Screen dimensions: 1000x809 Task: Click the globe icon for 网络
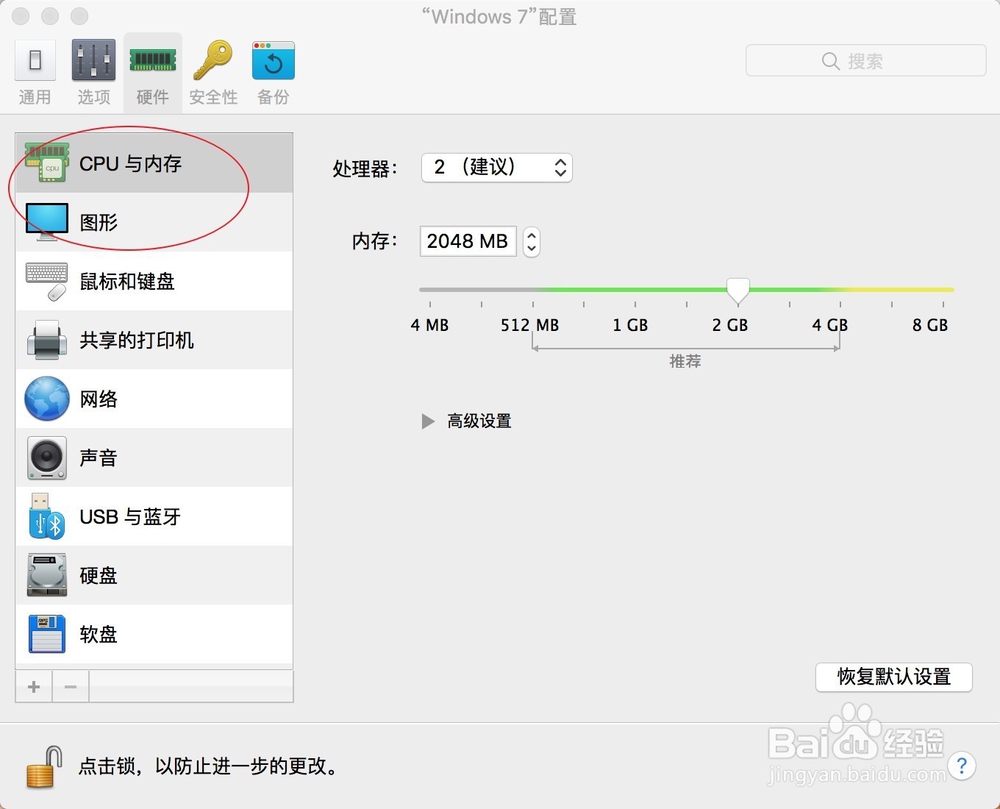tap(47, 398)
